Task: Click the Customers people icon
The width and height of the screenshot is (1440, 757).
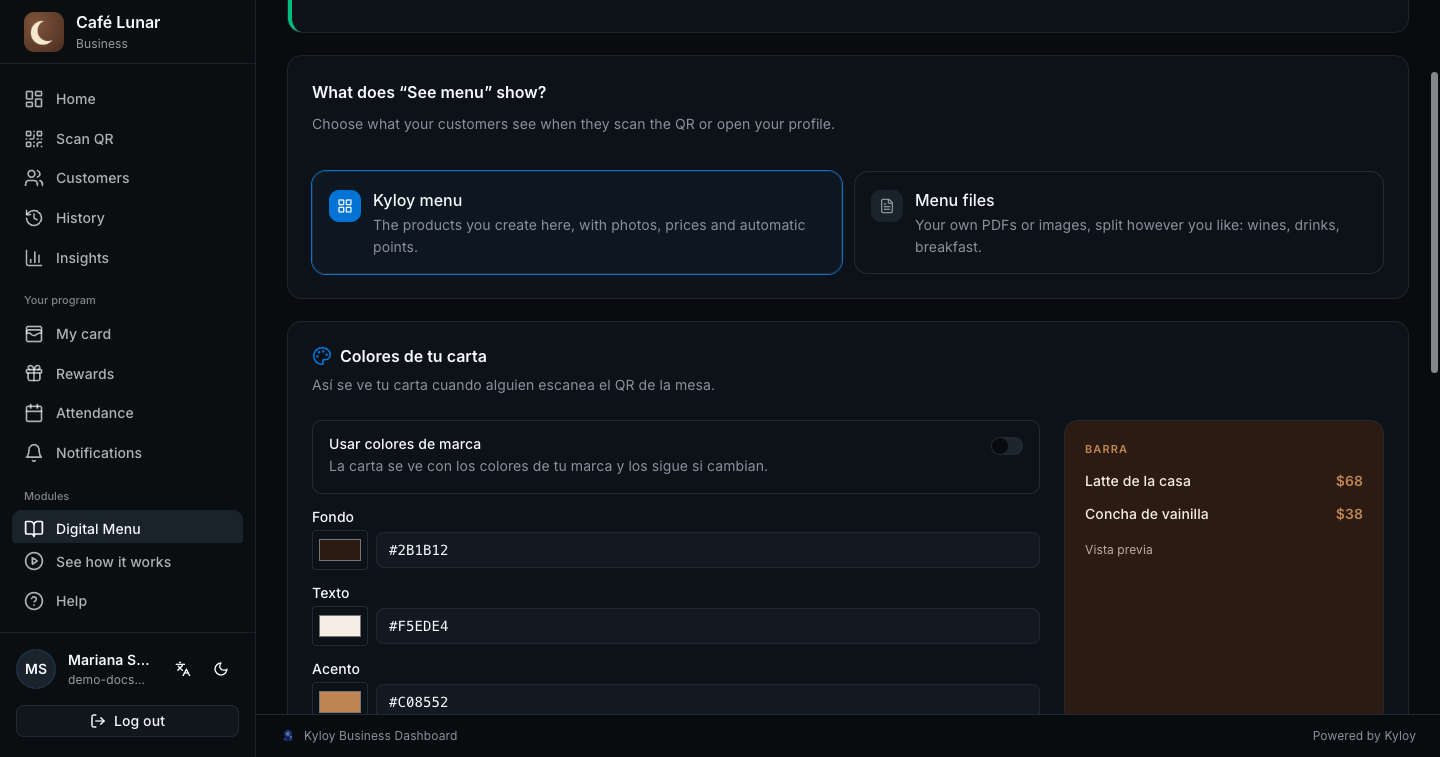Action: pos(34,178)
